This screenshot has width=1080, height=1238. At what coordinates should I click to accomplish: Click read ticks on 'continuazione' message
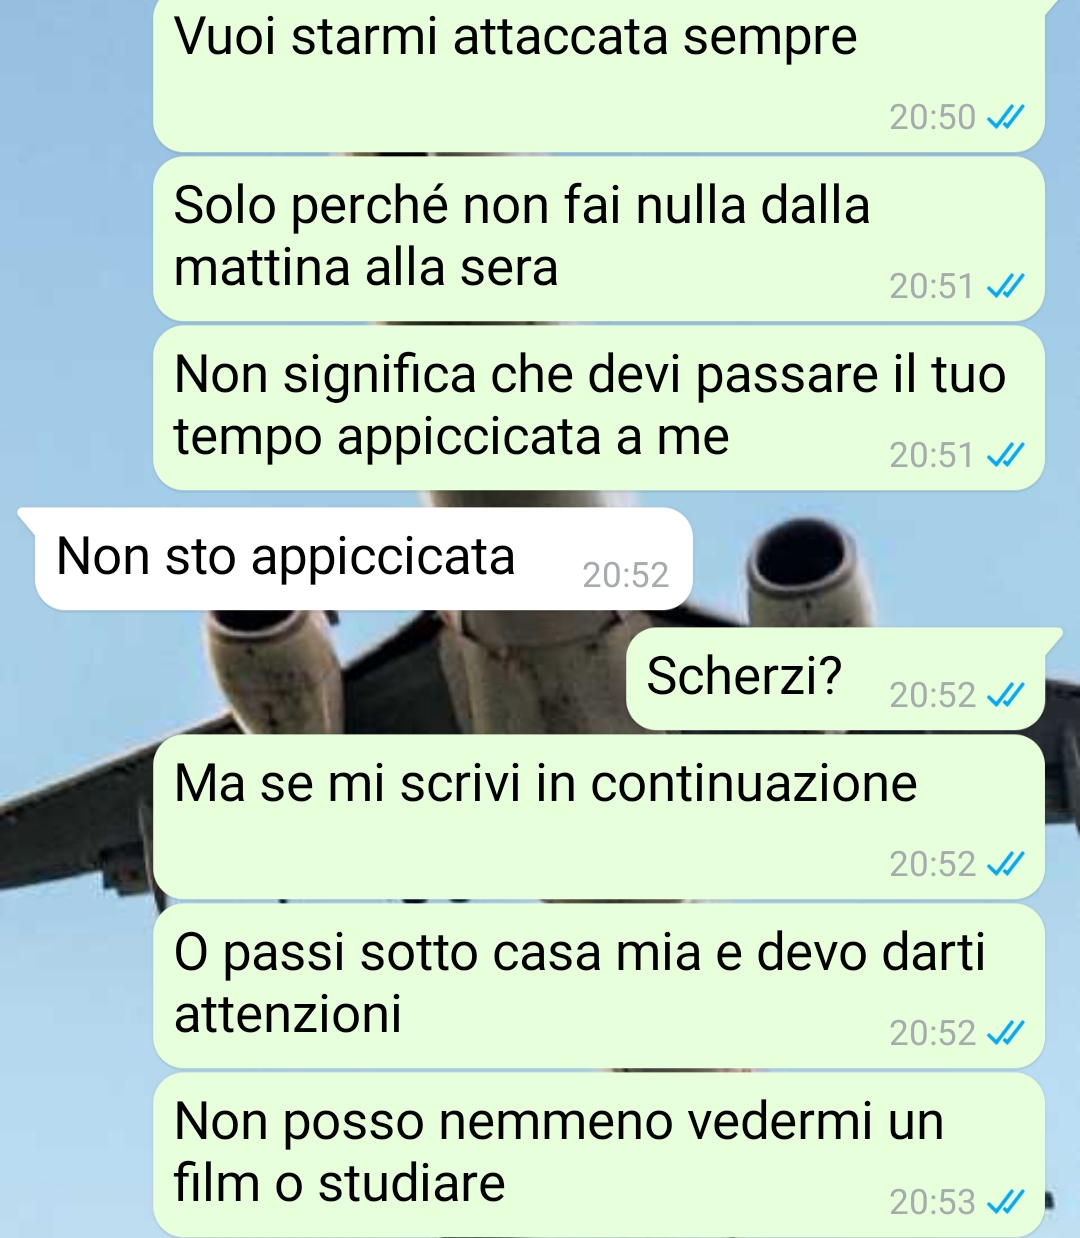tap(1005, 864)
